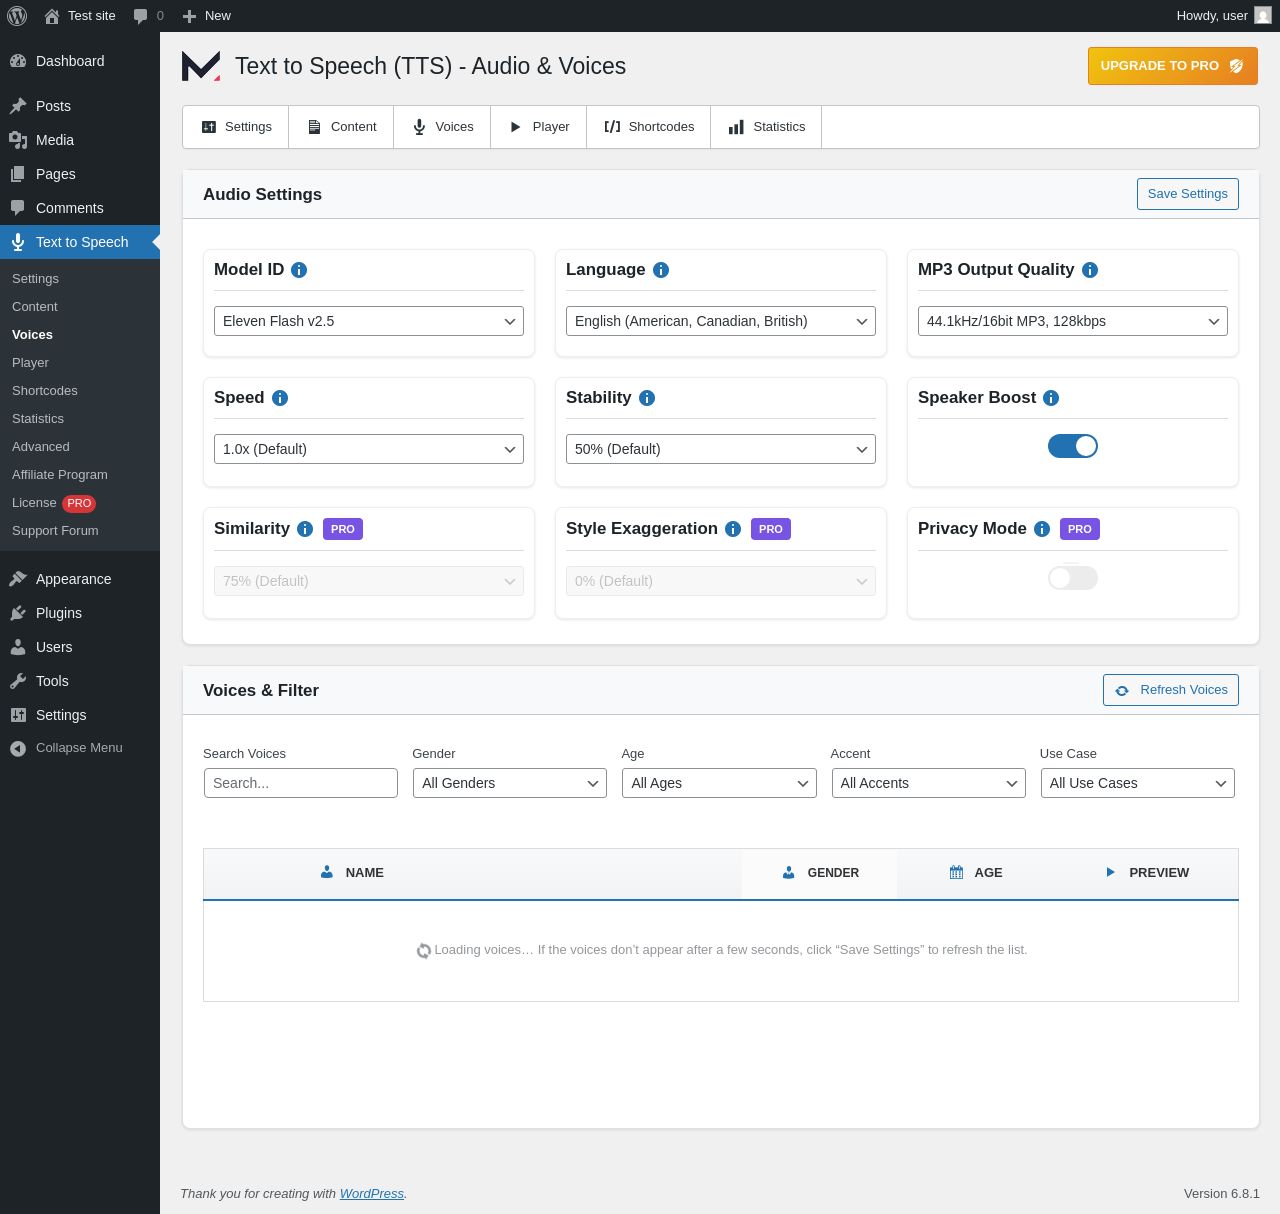Open the Statistics tab
Viewport: 1280px width, 1214px height.
pos(766,127)
